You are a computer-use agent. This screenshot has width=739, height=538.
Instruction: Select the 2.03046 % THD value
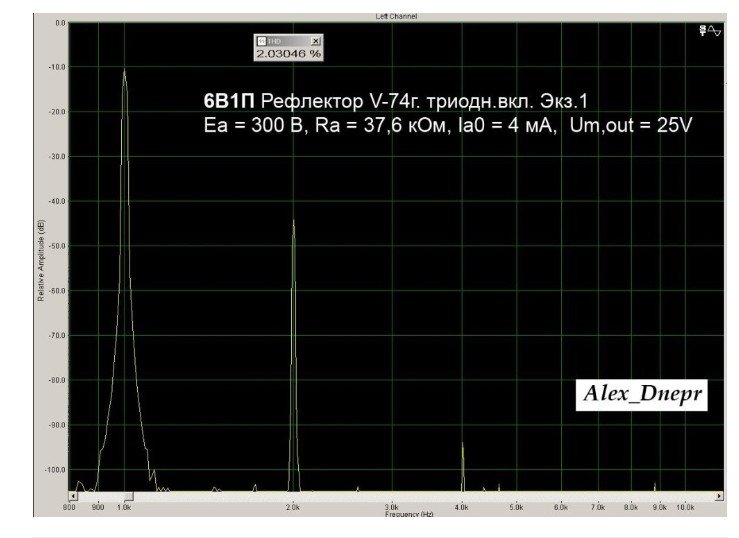(288, 54)
